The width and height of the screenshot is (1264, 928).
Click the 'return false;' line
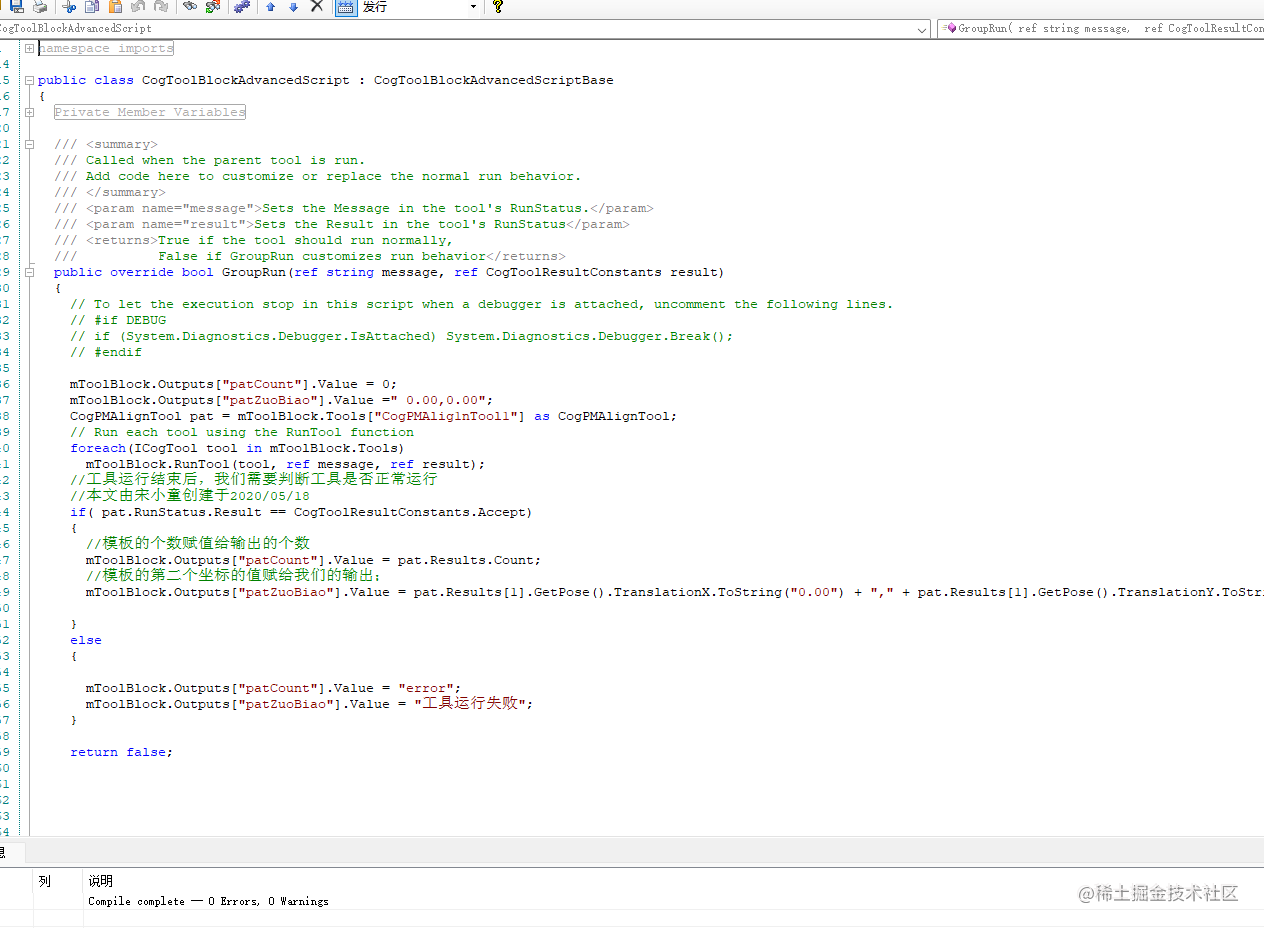(x=121, y=752)
